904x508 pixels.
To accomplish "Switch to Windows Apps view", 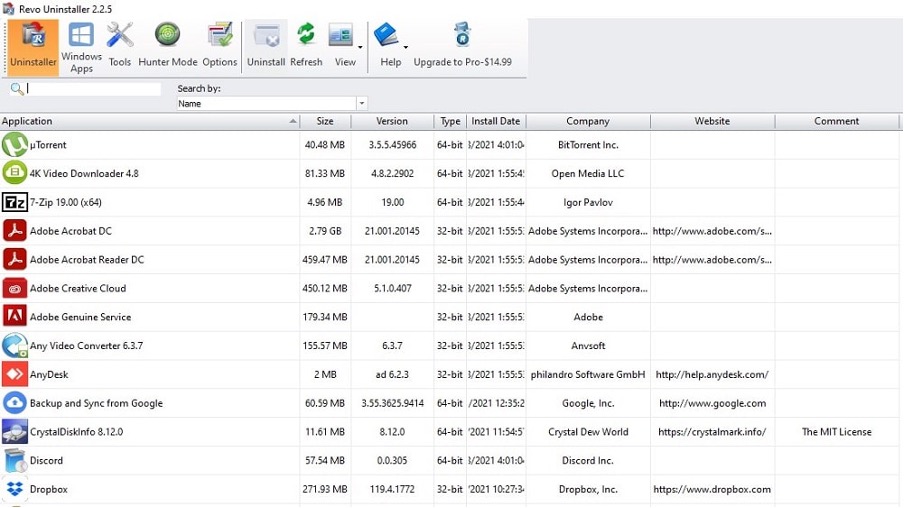I will click(x=81, y=47).
